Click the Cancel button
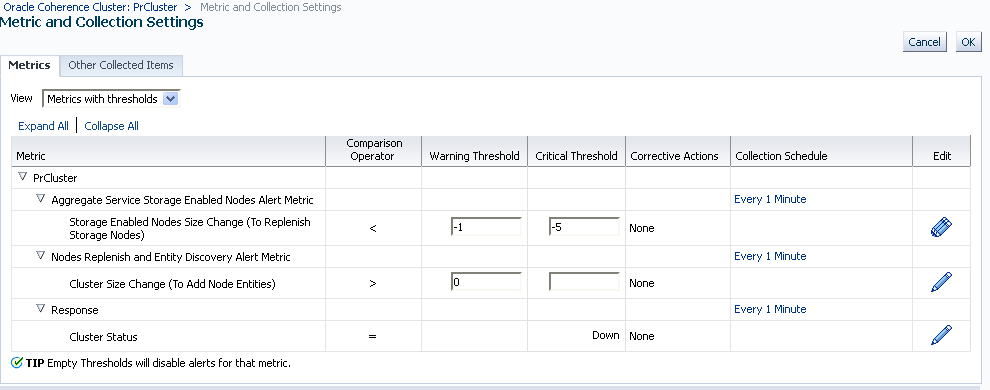The width and height of the screenshot is (990, 390). click(x=924, y=42)
